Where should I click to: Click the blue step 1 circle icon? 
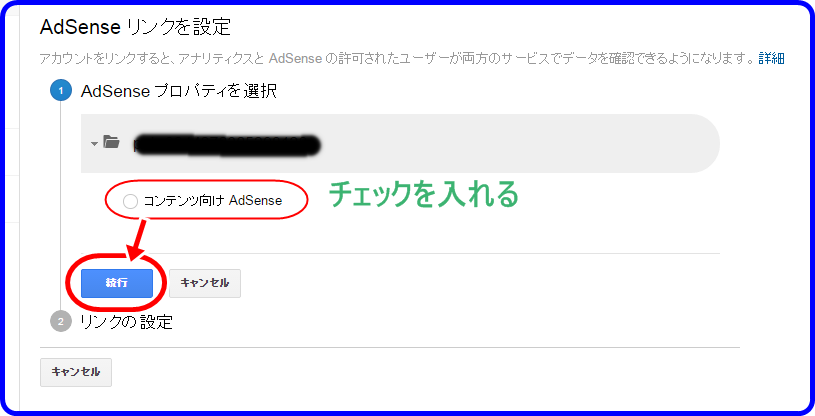(x=61, y=91)
